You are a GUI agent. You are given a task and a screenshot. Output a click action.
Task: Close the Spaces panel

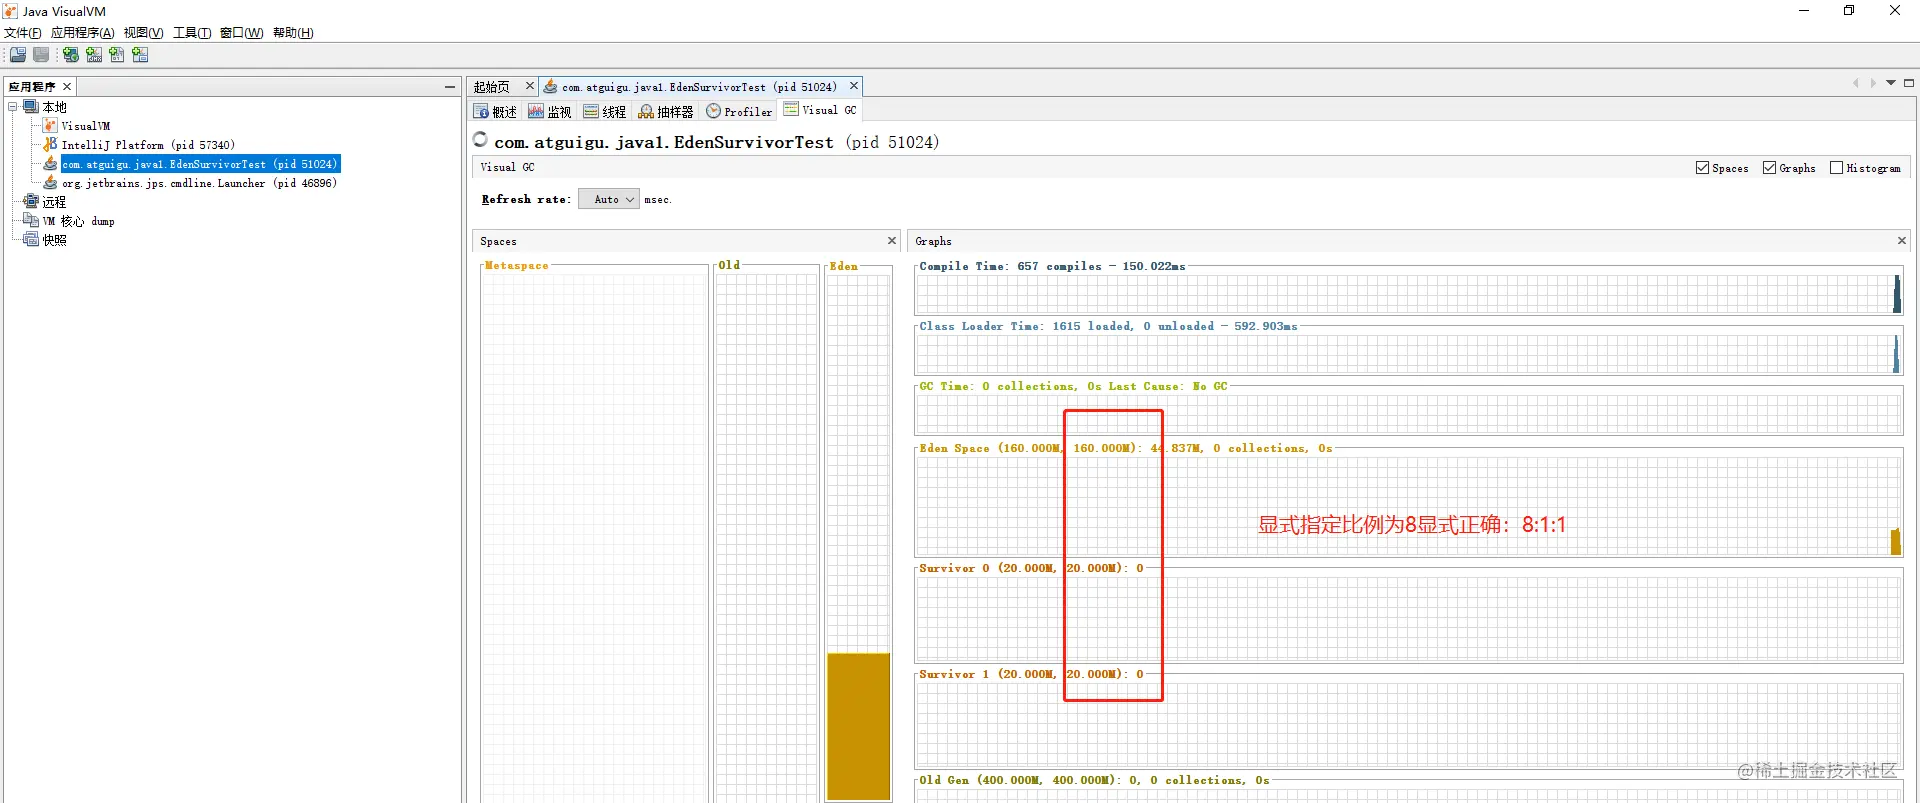point(892,241)
